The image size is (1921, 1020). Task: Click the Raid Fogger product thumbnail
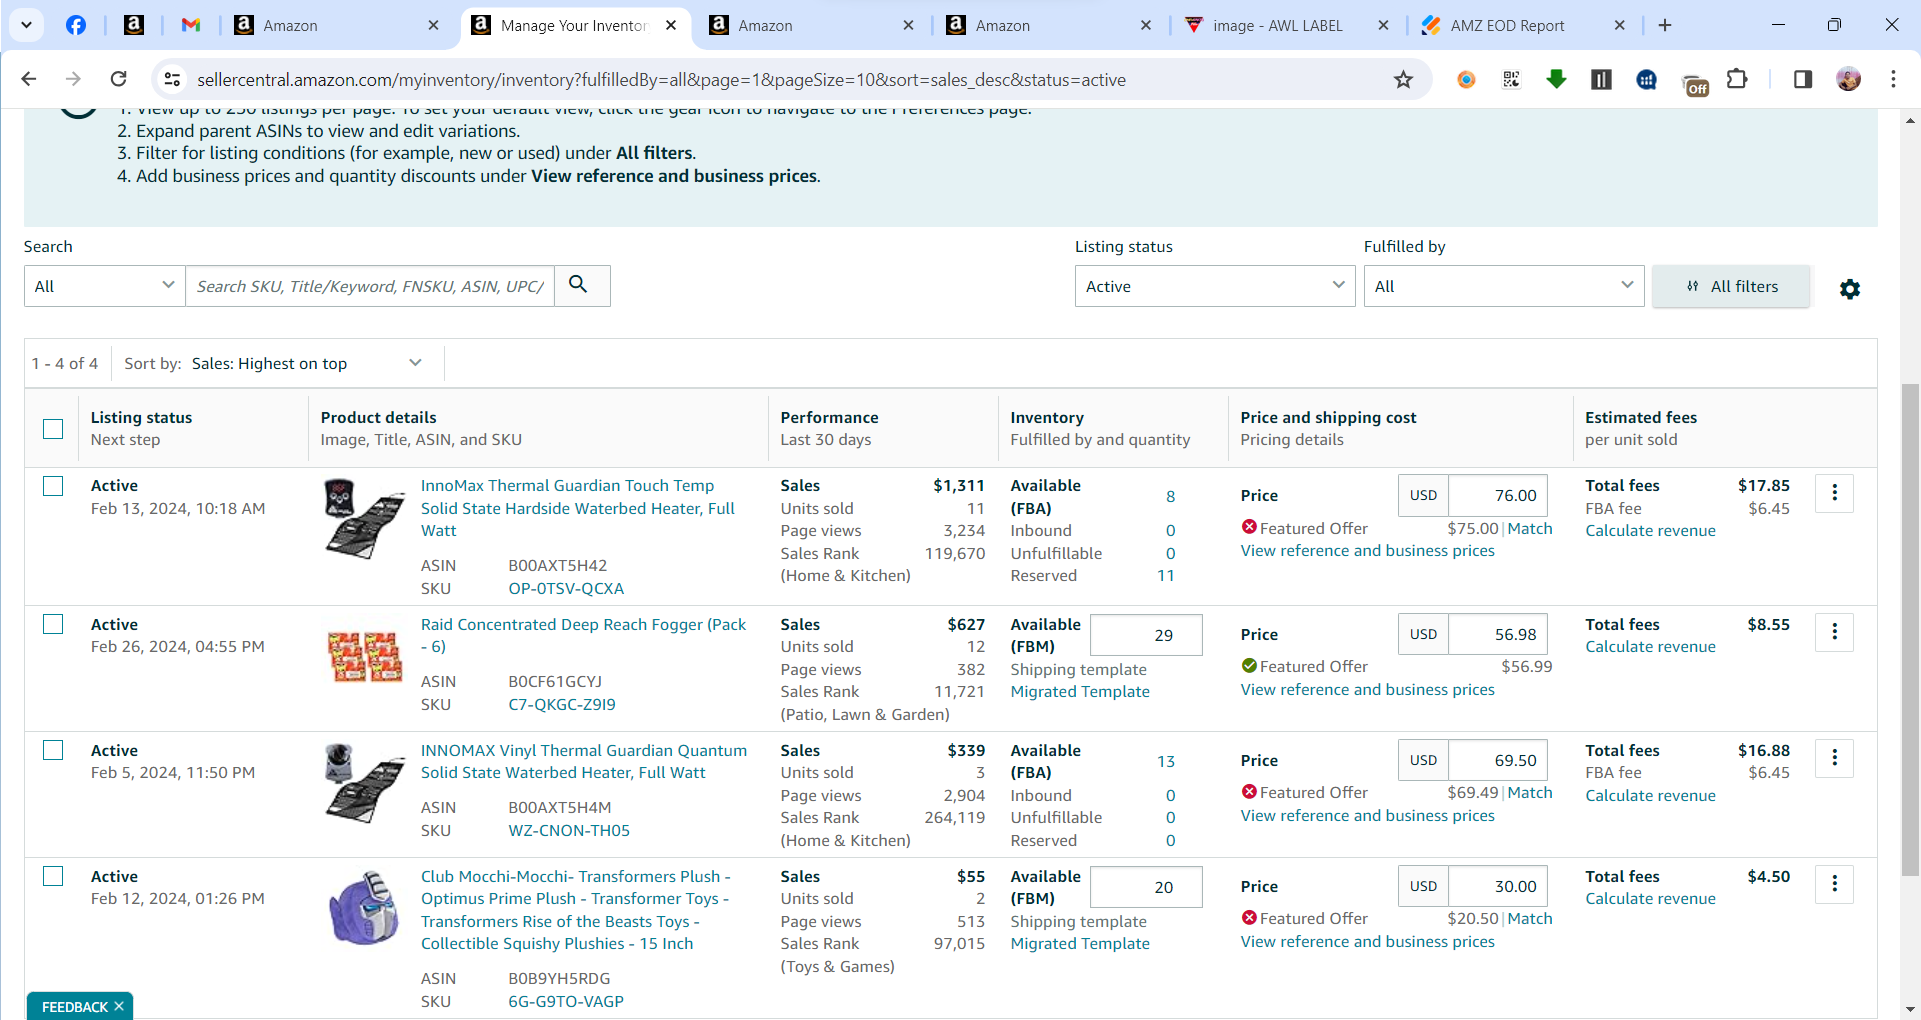tap(365, 657)
